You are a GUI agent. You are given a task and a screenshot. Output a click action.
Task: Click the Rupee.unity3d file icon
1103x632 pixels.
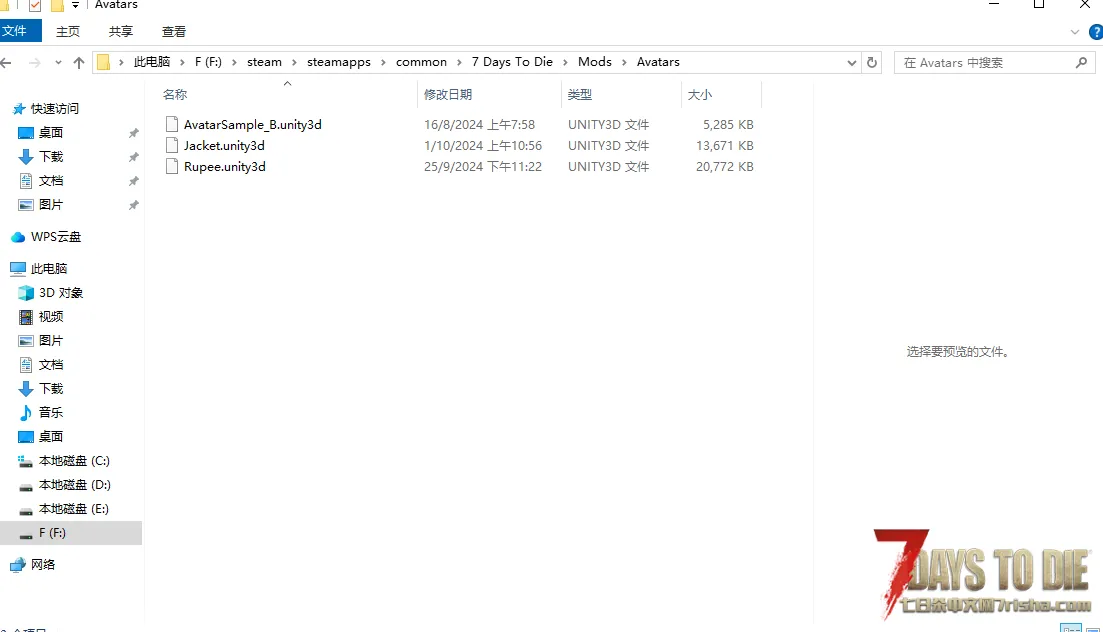coord(172,167)
